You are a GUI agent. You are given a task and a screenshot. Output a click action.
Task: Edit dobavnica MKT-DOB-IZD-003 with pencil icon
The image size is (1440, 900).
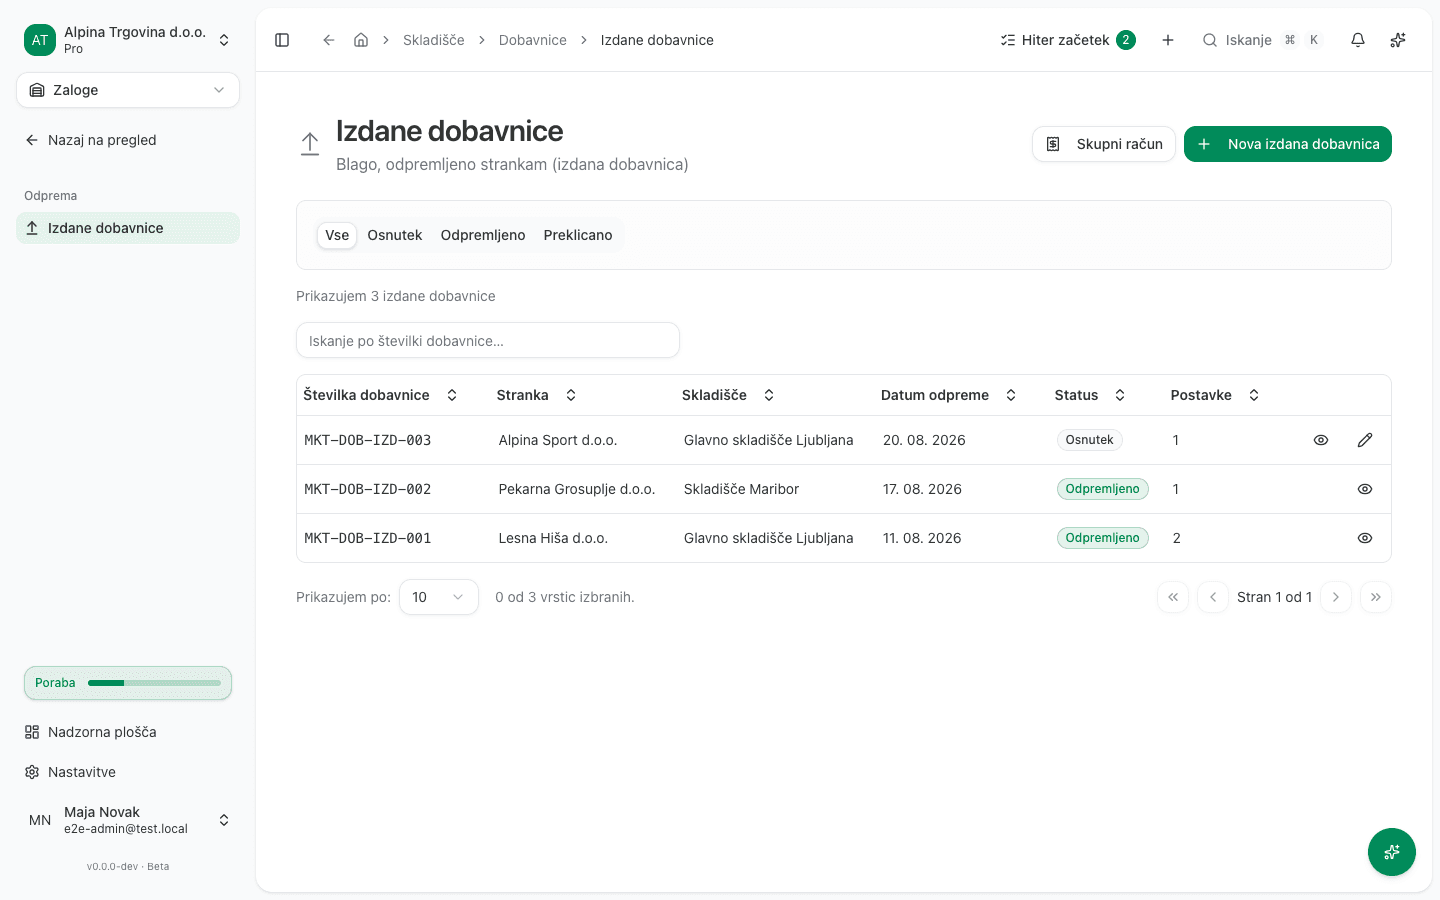point(1365,440)
